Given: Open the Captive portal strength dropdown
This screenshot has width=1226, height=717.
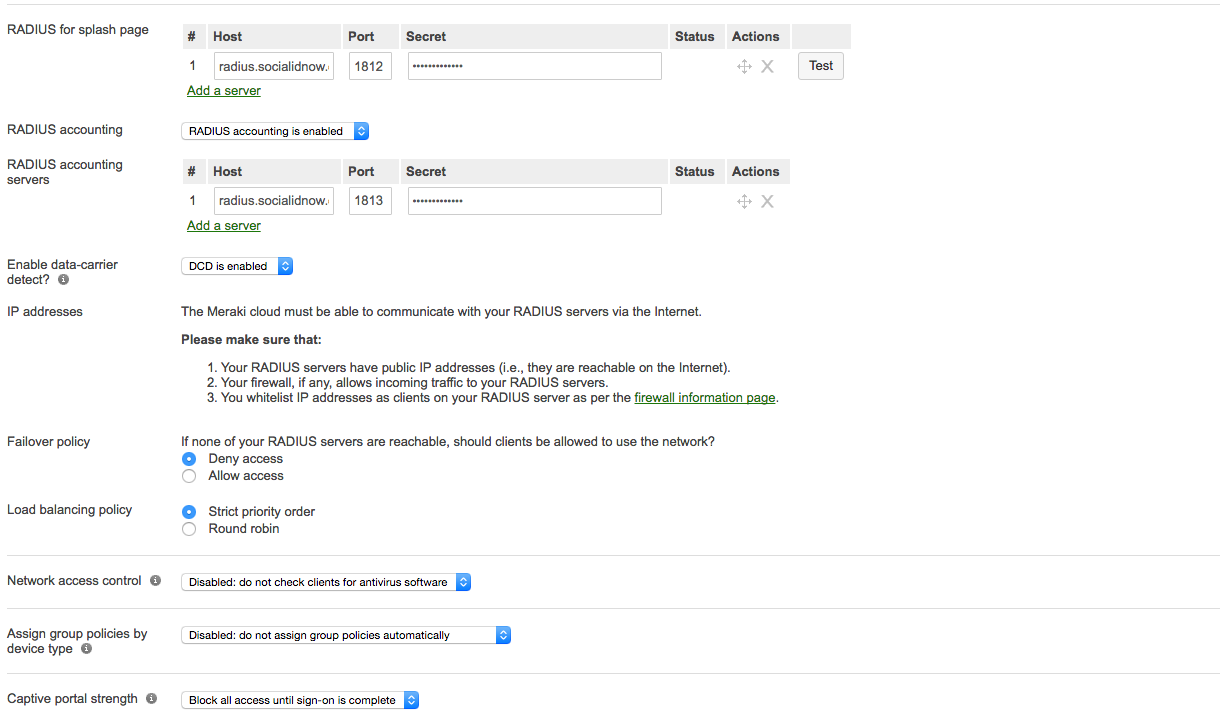Looking at the screenshot, I should pyautogui.click(x=299, y=699).
